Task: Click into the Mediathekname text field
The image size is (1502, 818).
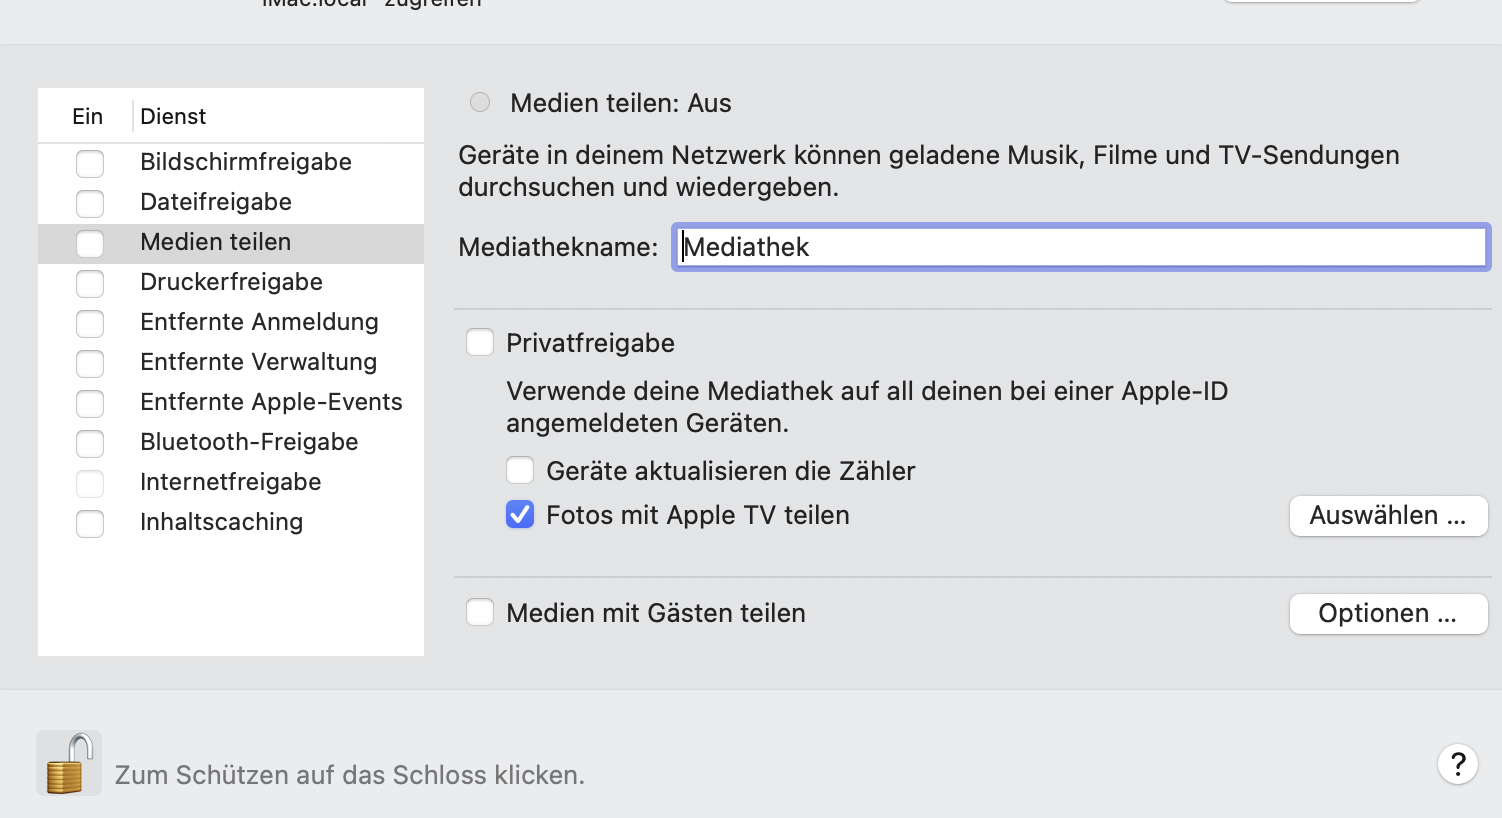Action: 1080,247
